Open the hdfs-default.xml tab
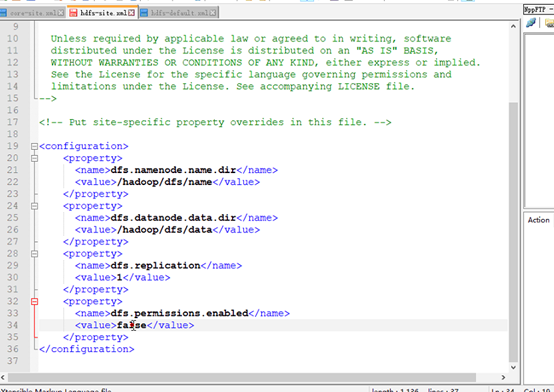554x392 pixels. pos(179,13)
